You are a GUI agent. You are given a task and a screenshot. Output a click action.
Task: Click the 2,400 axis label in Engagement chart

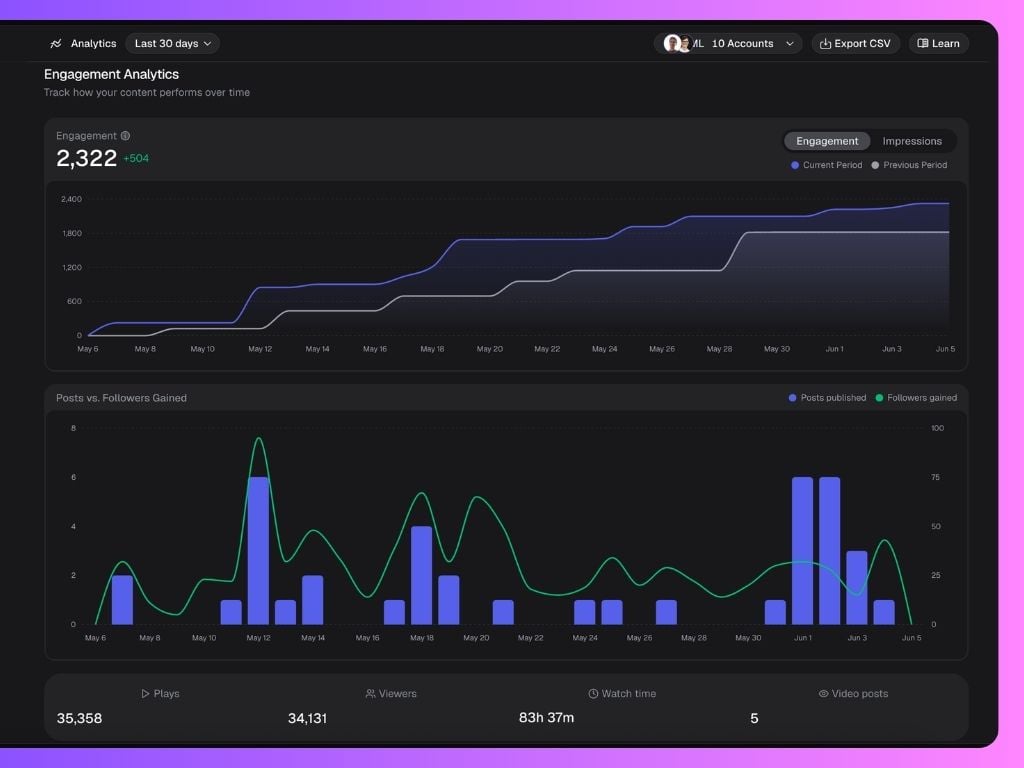[x=71, y=199]
